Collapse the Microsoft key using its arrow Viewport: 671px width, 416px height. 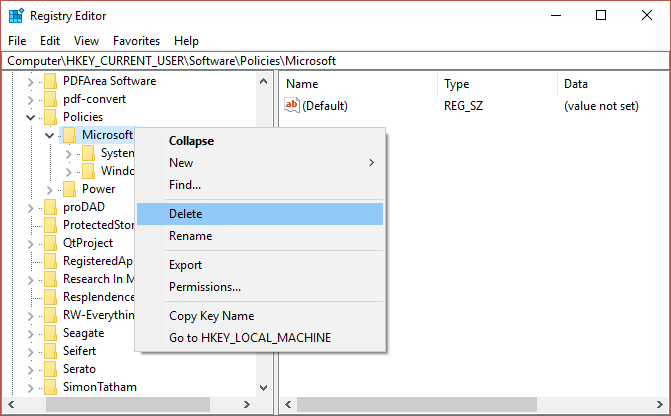click(49, 135)
